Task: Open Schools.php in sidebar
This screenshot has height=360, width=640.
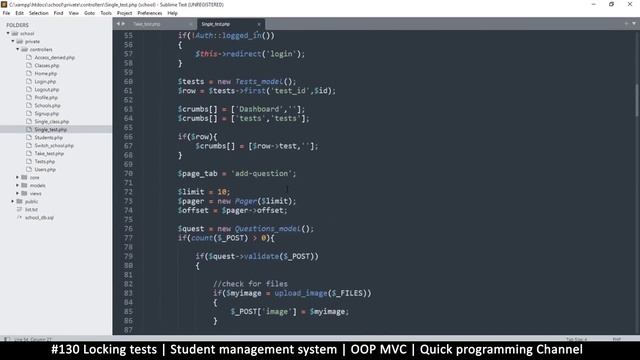Action: (47, 105)
